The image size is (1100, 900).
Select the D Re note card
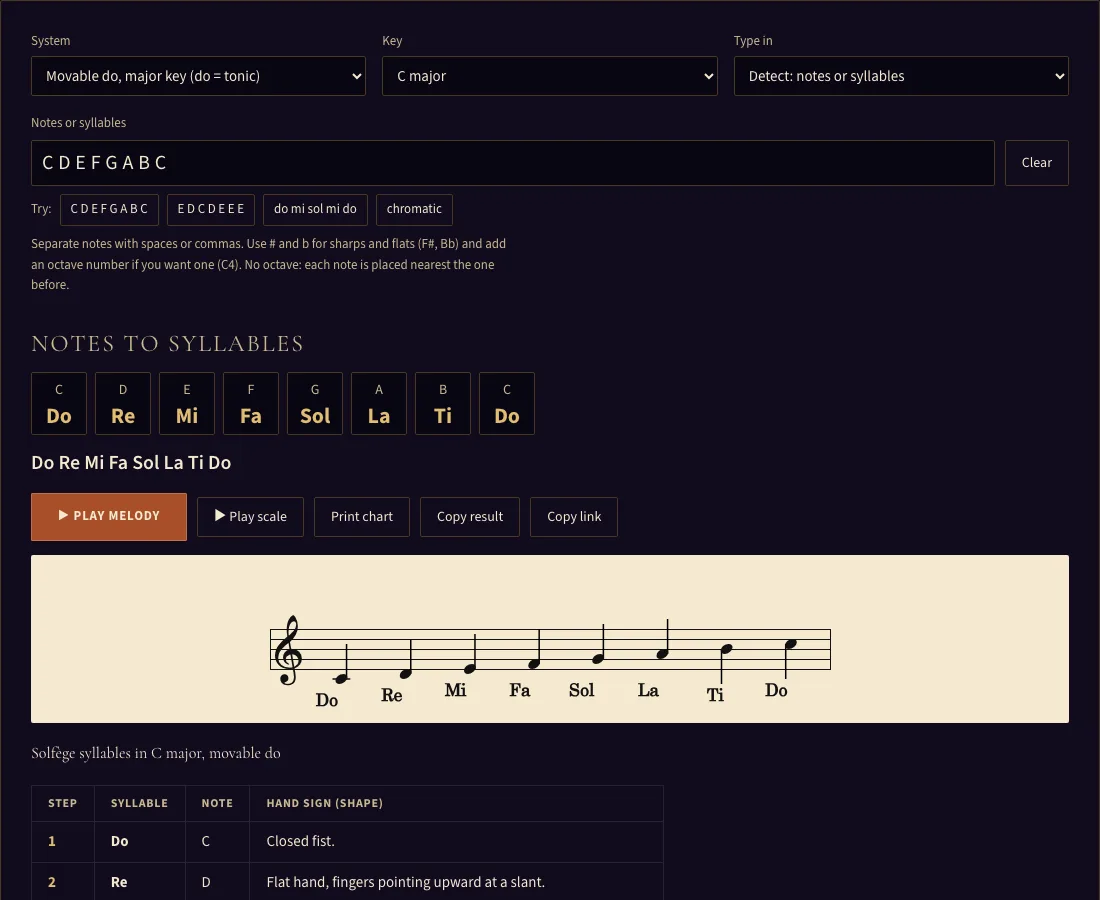(123, 403)
